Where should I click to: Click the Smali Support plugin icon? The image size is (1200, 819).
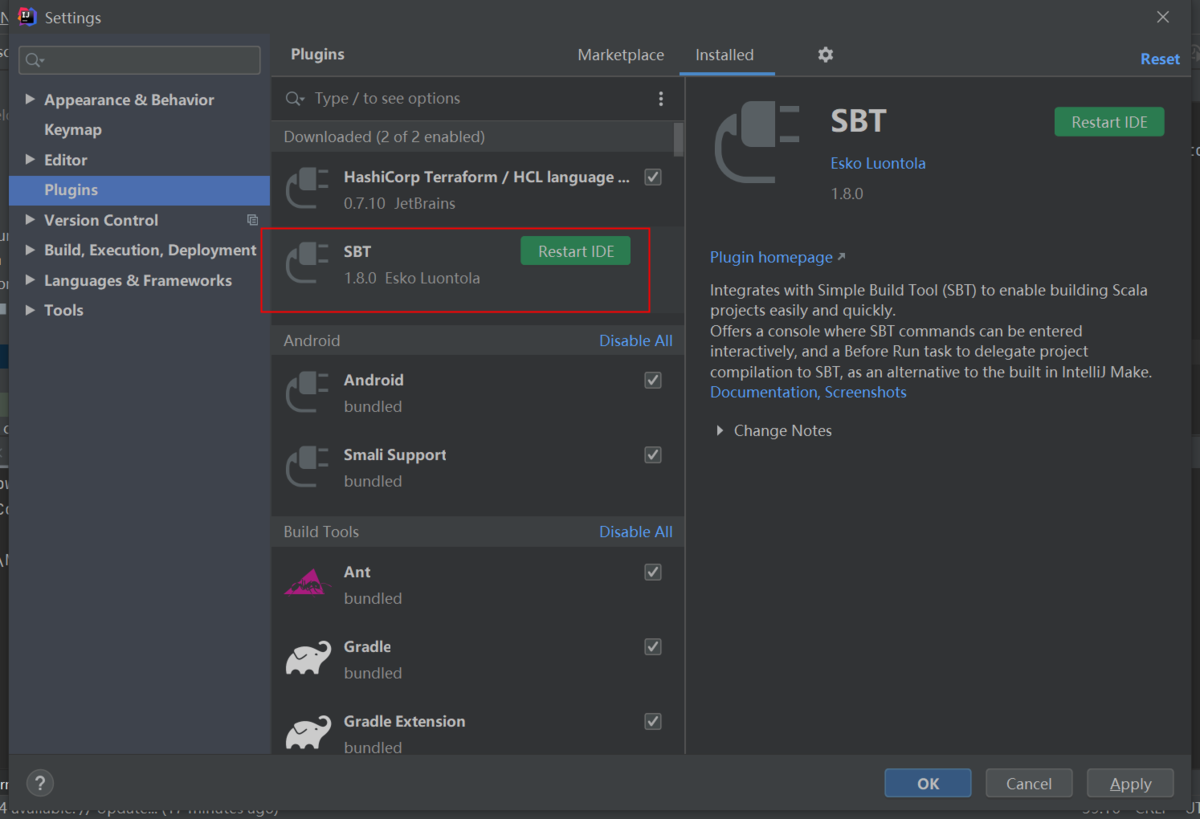point(308,467)
